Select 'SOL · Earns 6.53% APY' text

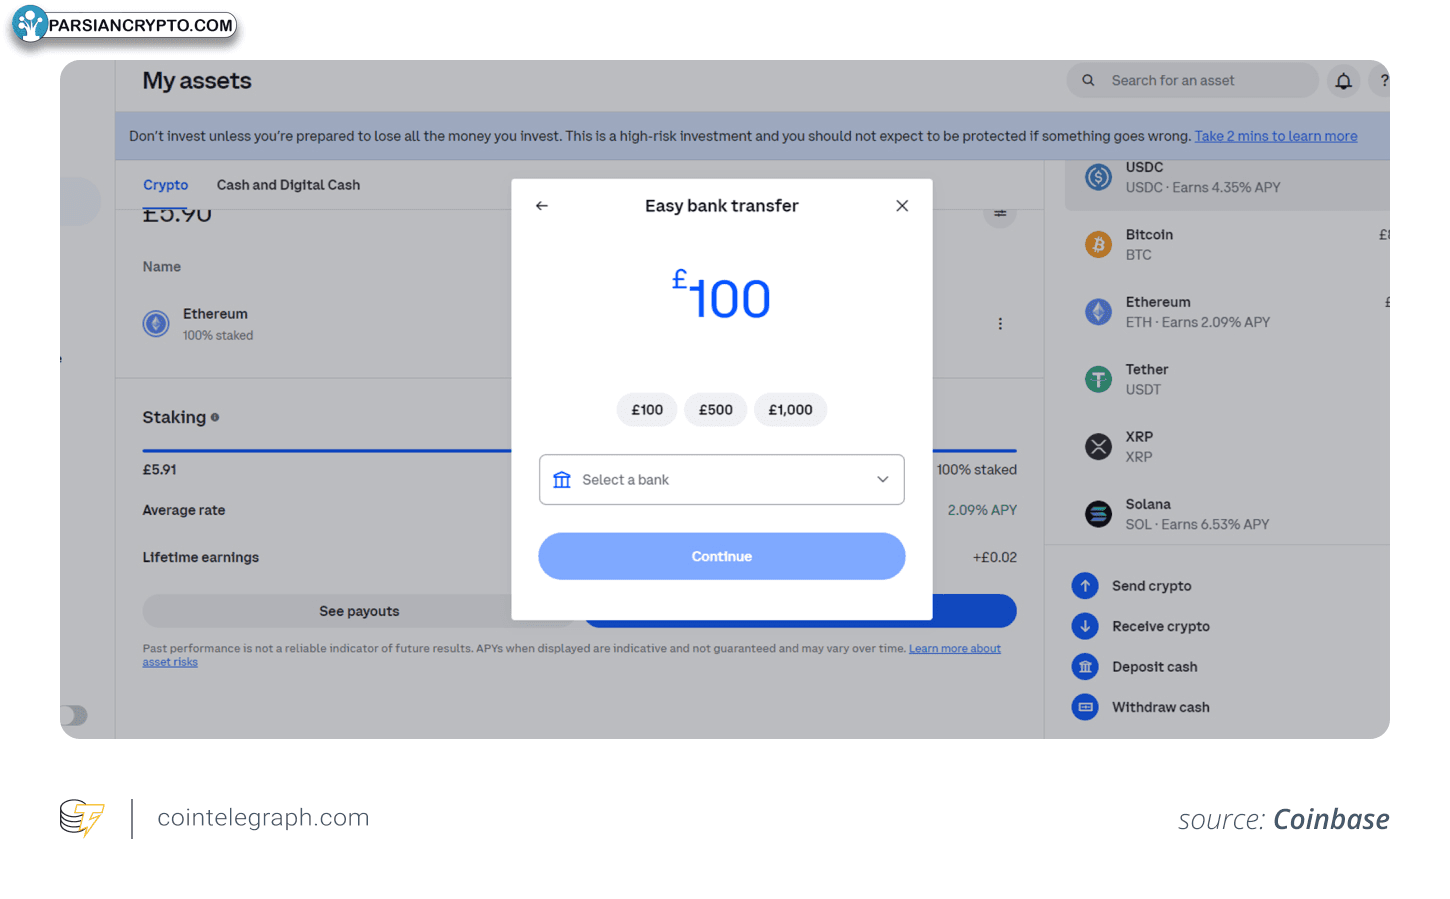(x=1198, y=524)
